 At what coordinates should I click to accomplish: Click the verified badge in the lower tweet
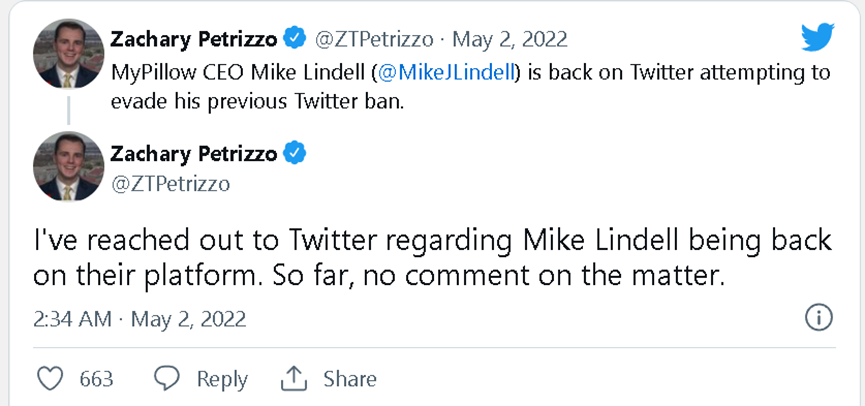tap(294, 154)
